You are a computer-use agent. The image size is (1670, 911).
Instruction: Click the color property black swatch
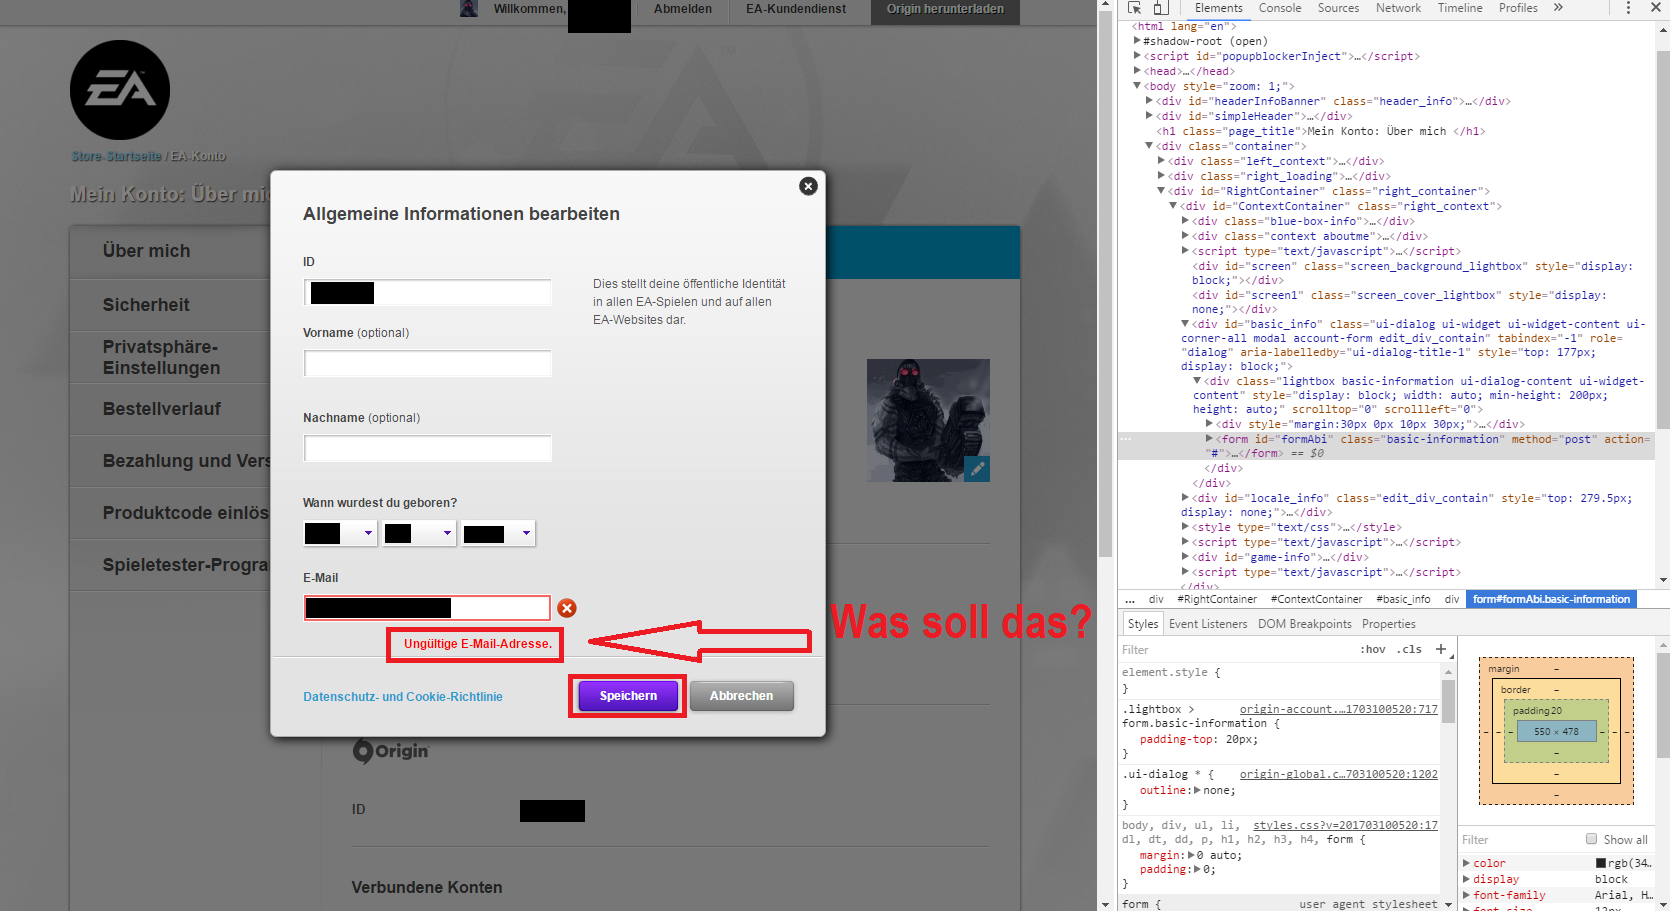(x=1600, y=863)
